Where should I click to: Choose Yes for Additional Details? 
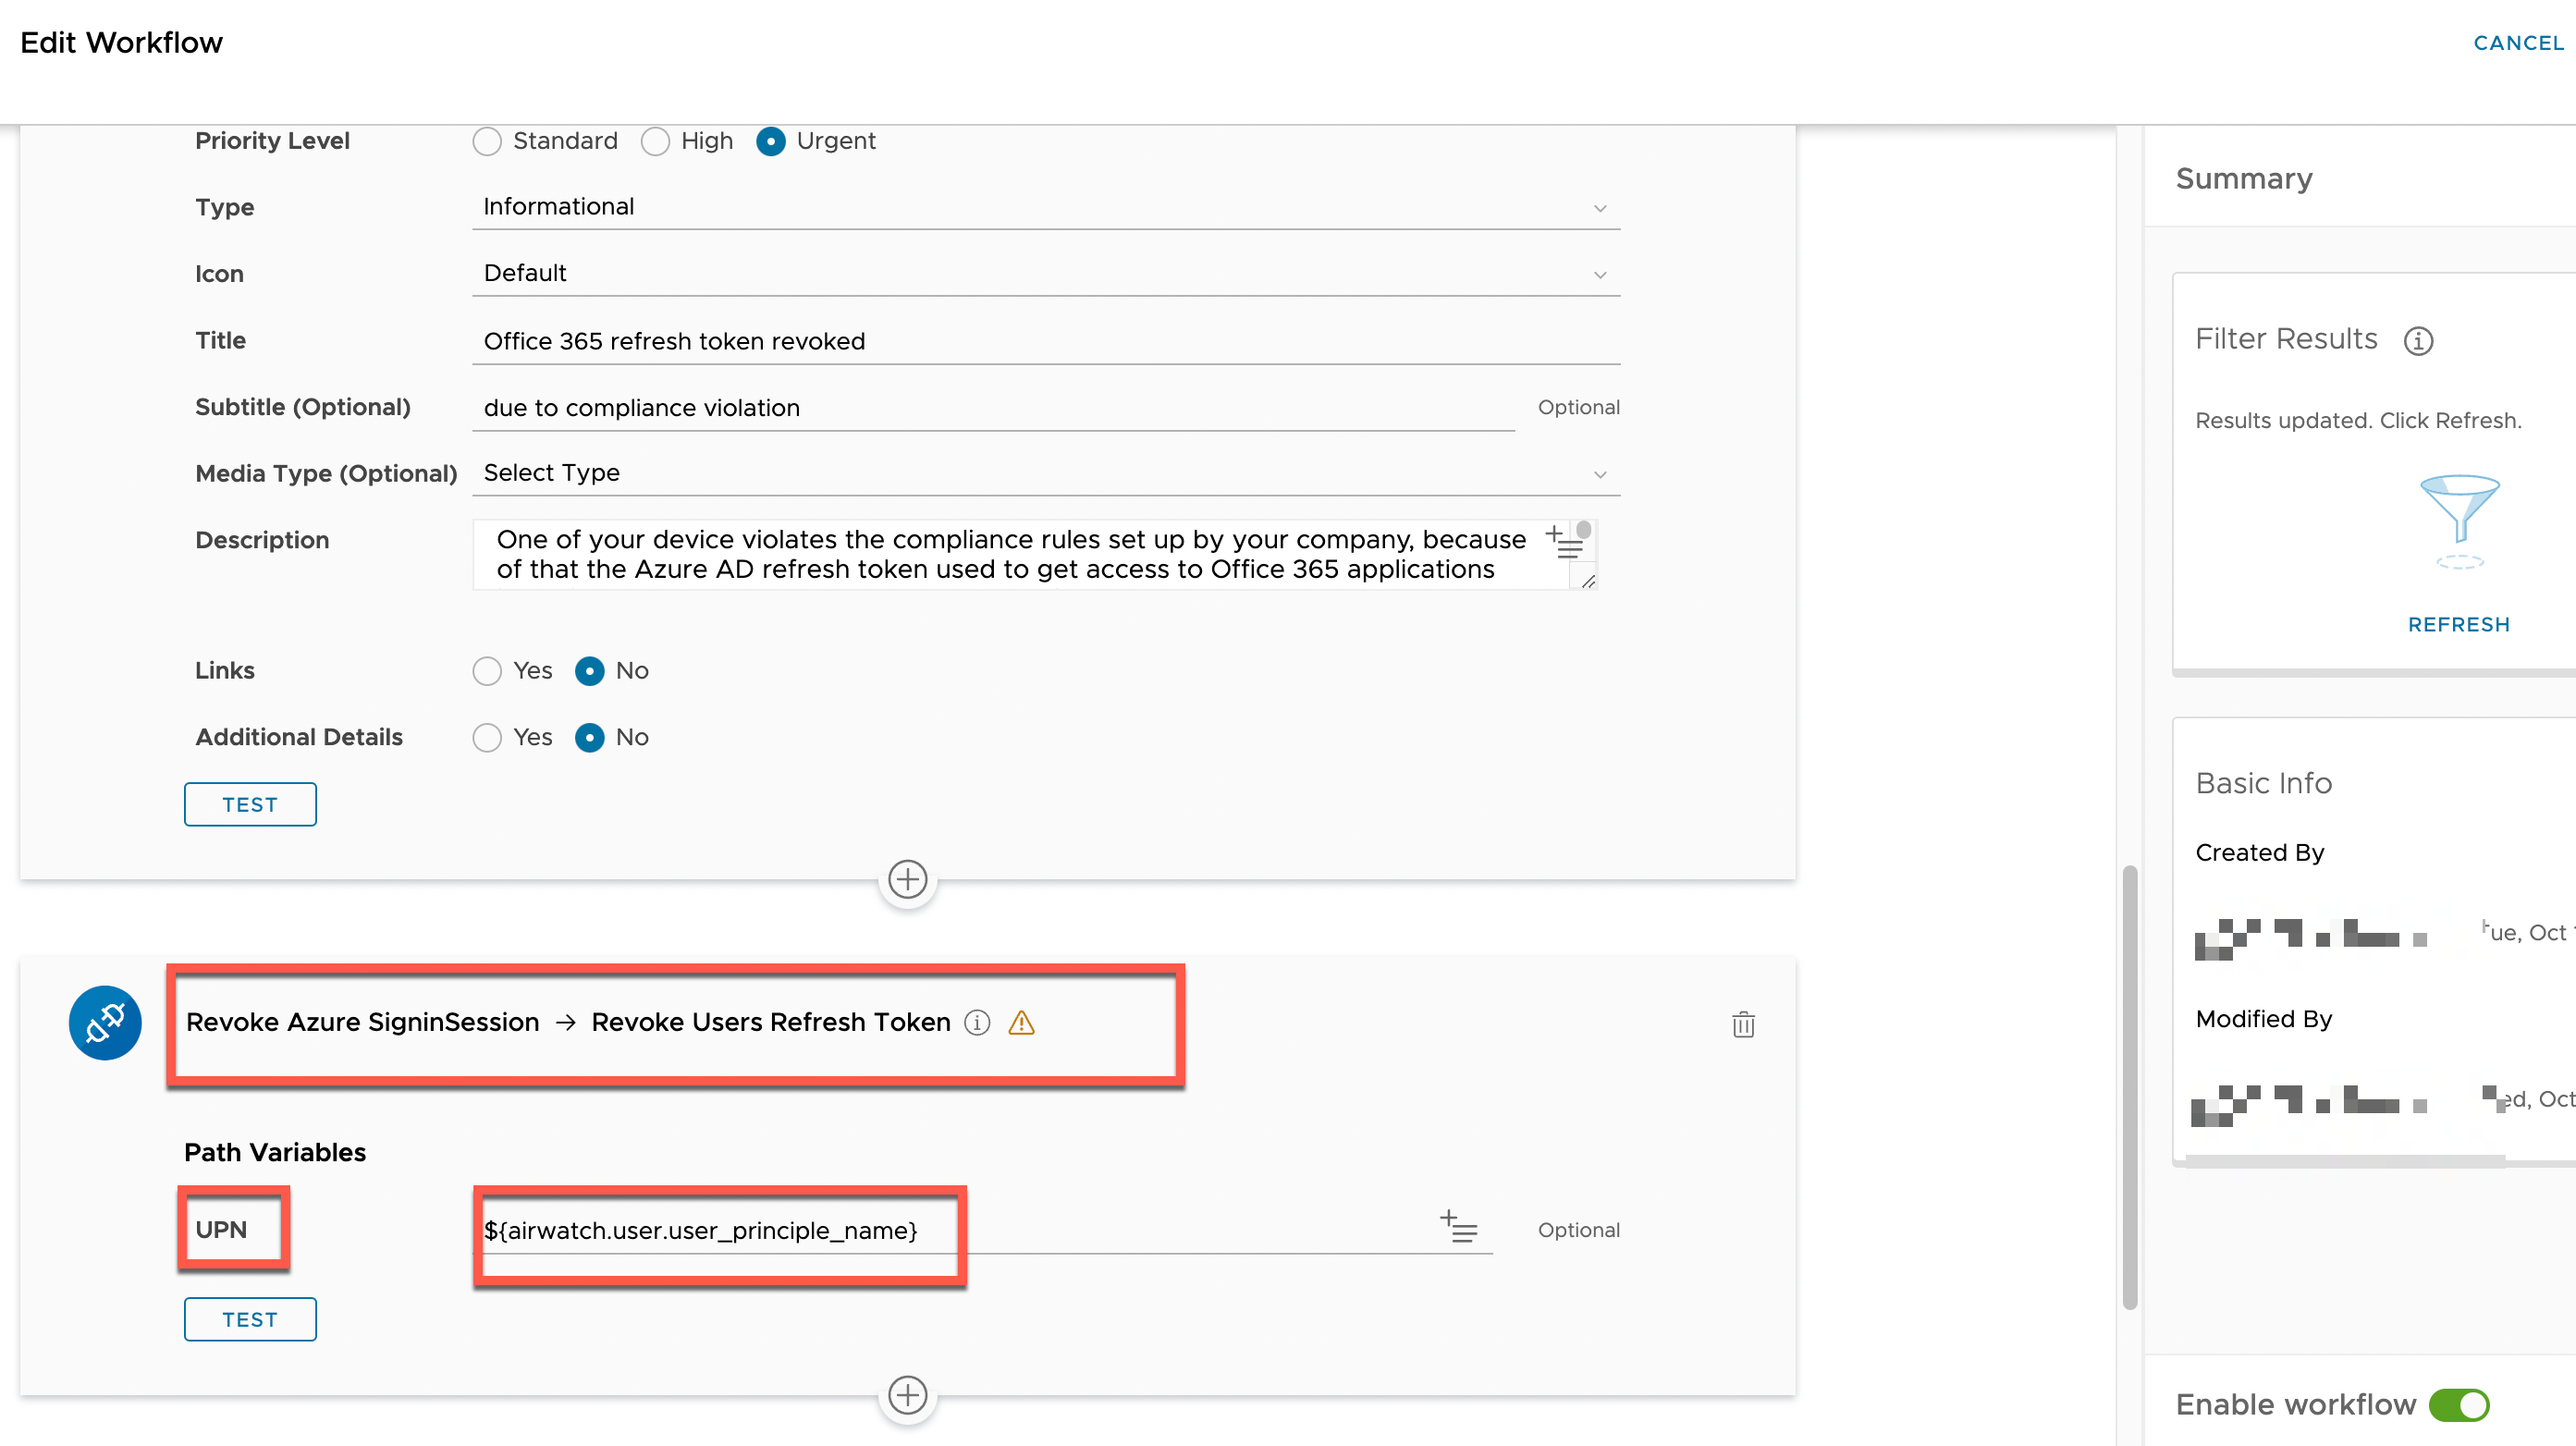pos(487,737)
